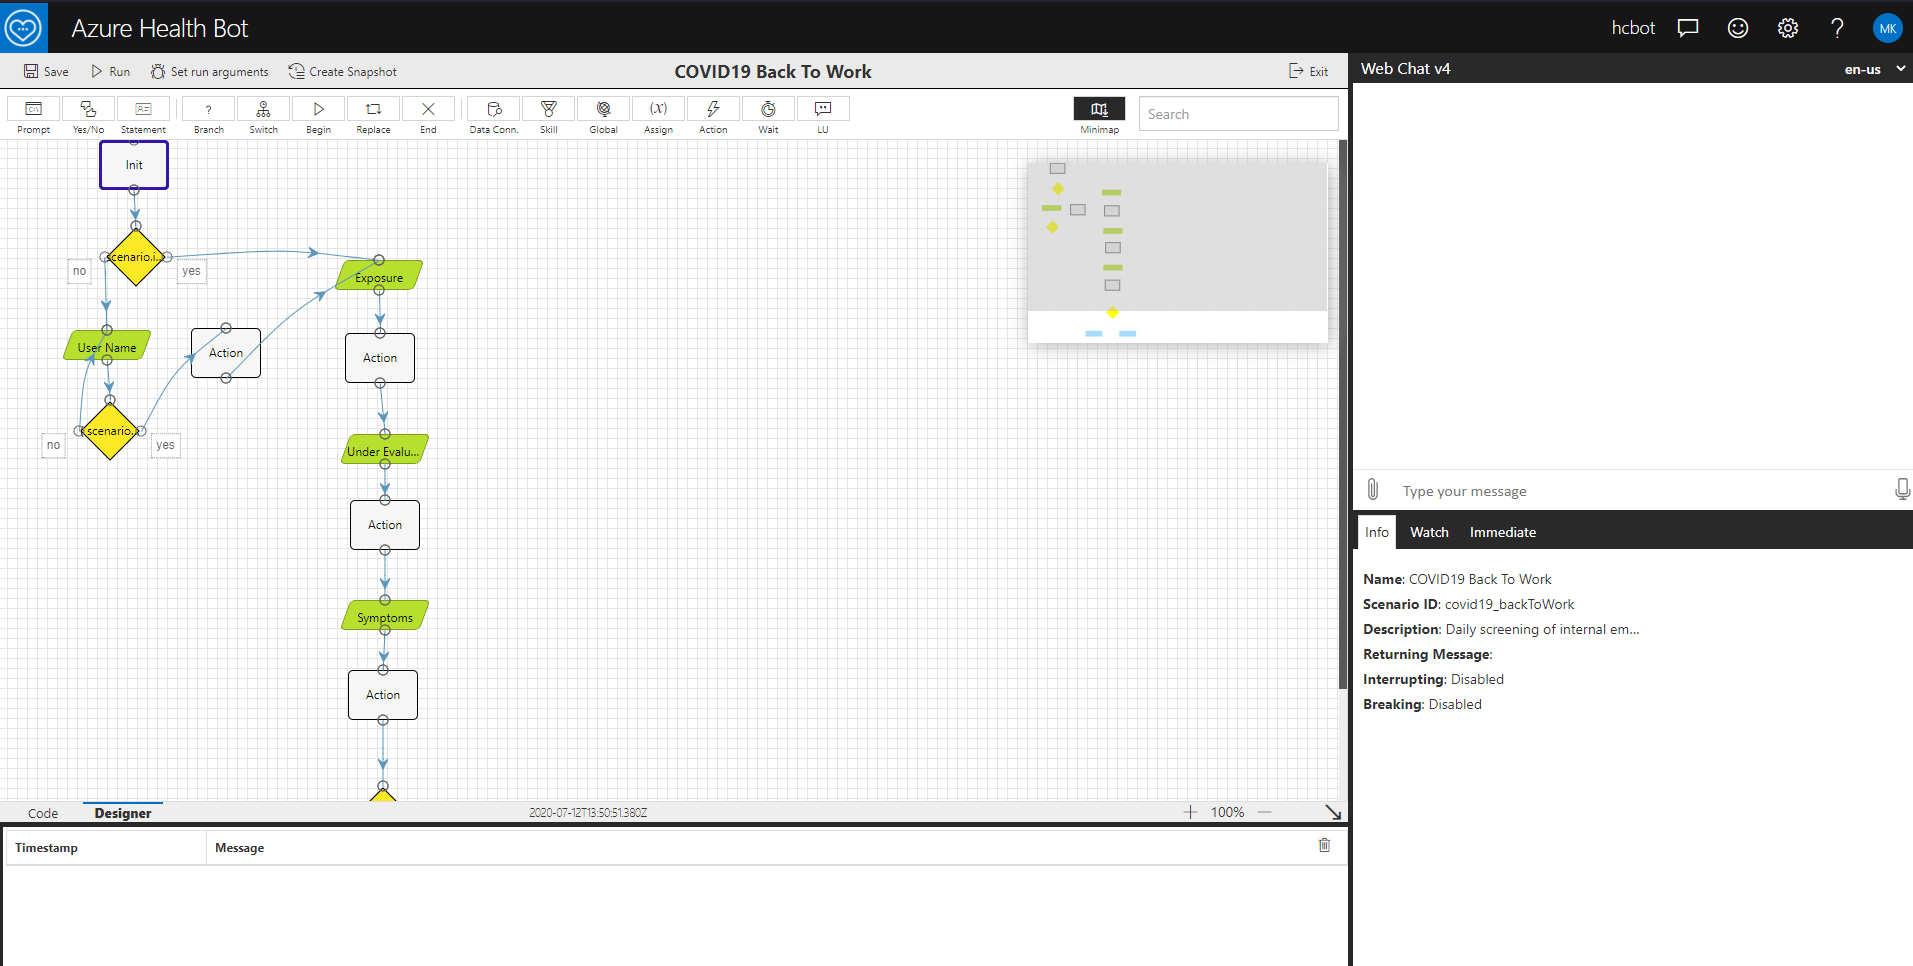
Task: Open the en-us language dropdown
Action: (x=1875, y=69)
